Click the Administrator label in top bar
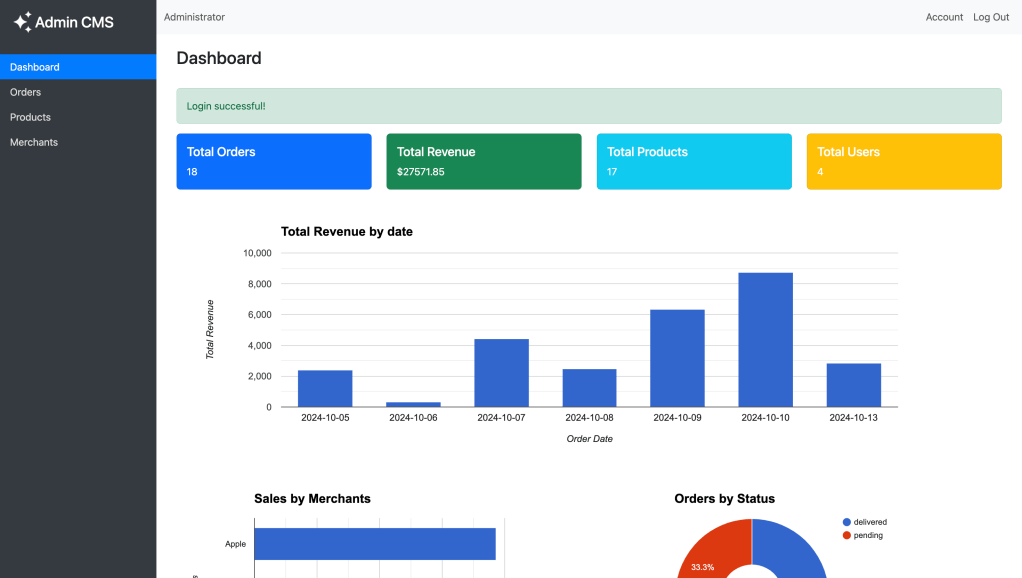1022x578 pixels. pyautogui.click(x=194, y=17)
